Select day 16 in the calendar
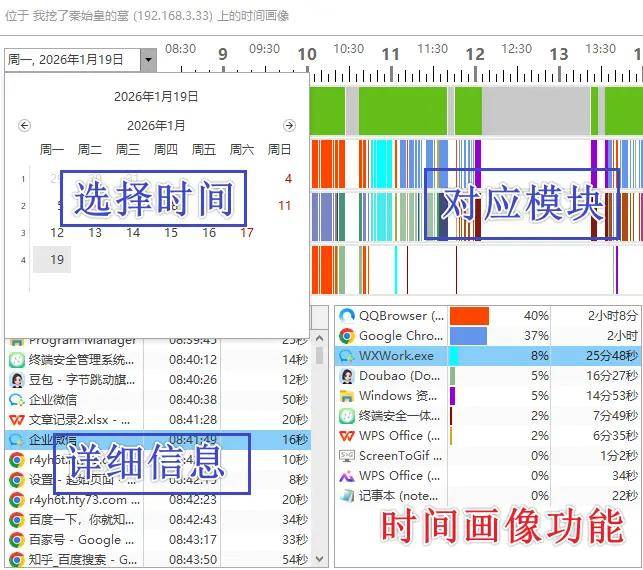 [x=209, y=233]
